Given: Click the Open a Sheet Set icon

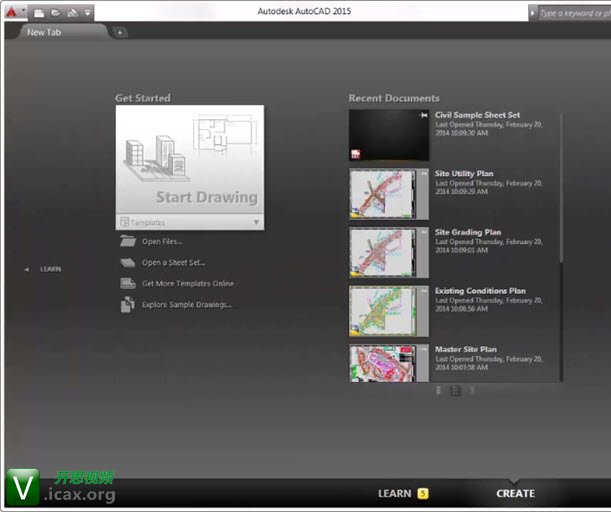Looking at the screenshot, I should pyautogui.click(x=127, y=262).
